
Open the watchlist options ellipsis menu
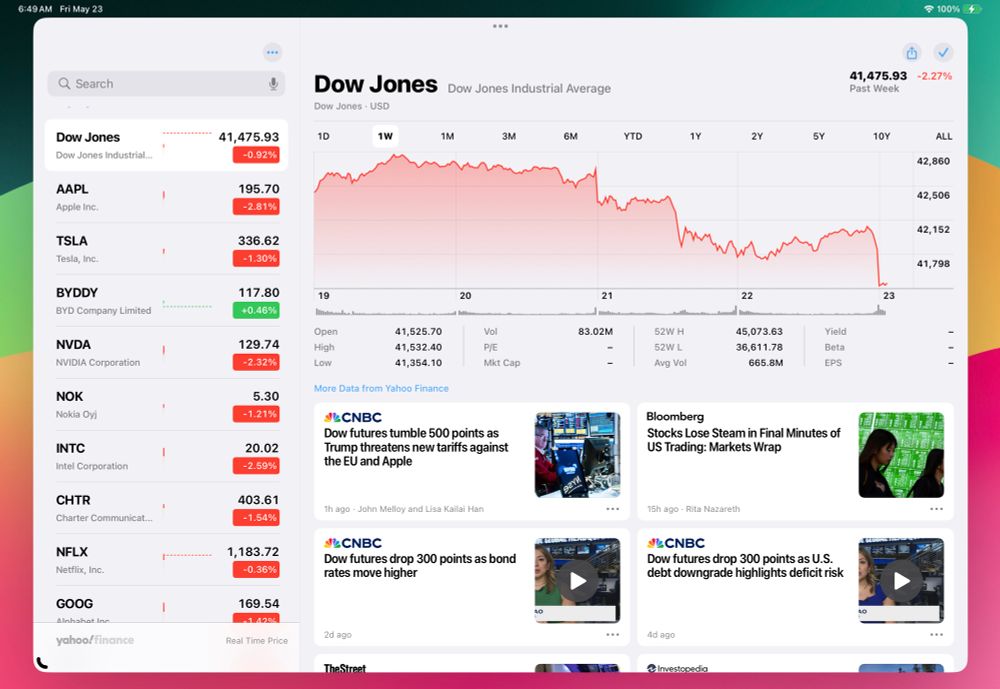(x=272, y=52)
